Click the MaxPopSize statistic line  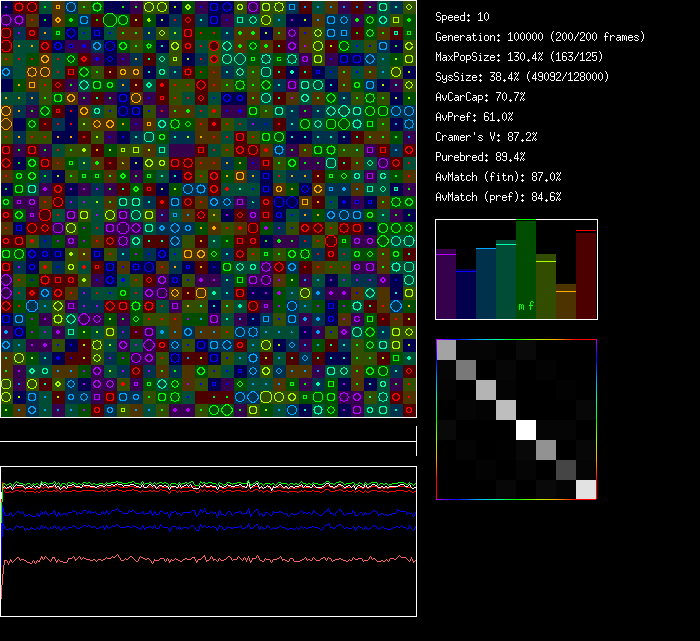click(506, 57)
